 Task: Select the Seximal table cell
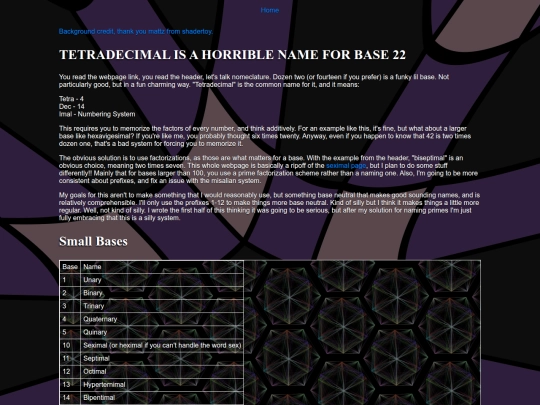coord(162,345)
